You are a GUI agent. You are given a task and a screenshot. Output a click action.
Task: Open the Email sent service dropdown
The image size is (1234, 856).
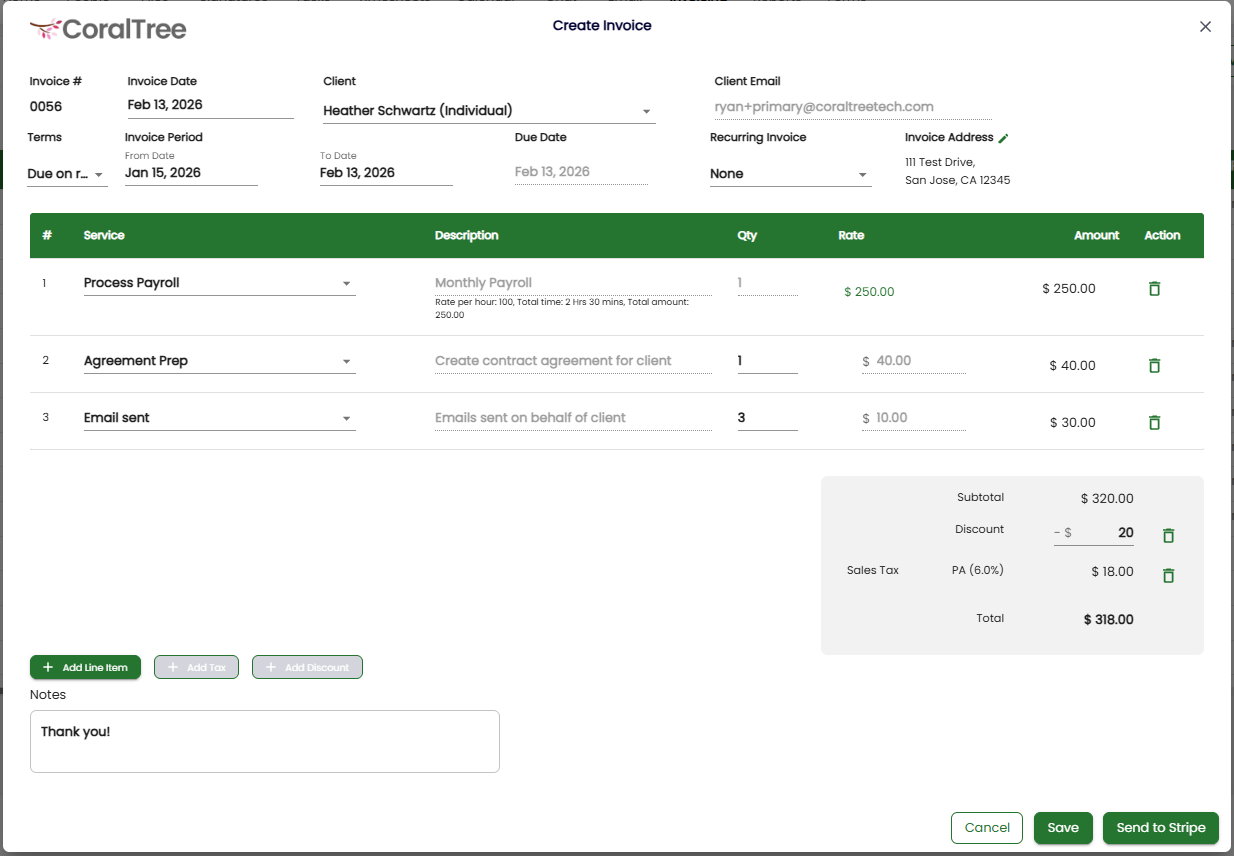218,418
